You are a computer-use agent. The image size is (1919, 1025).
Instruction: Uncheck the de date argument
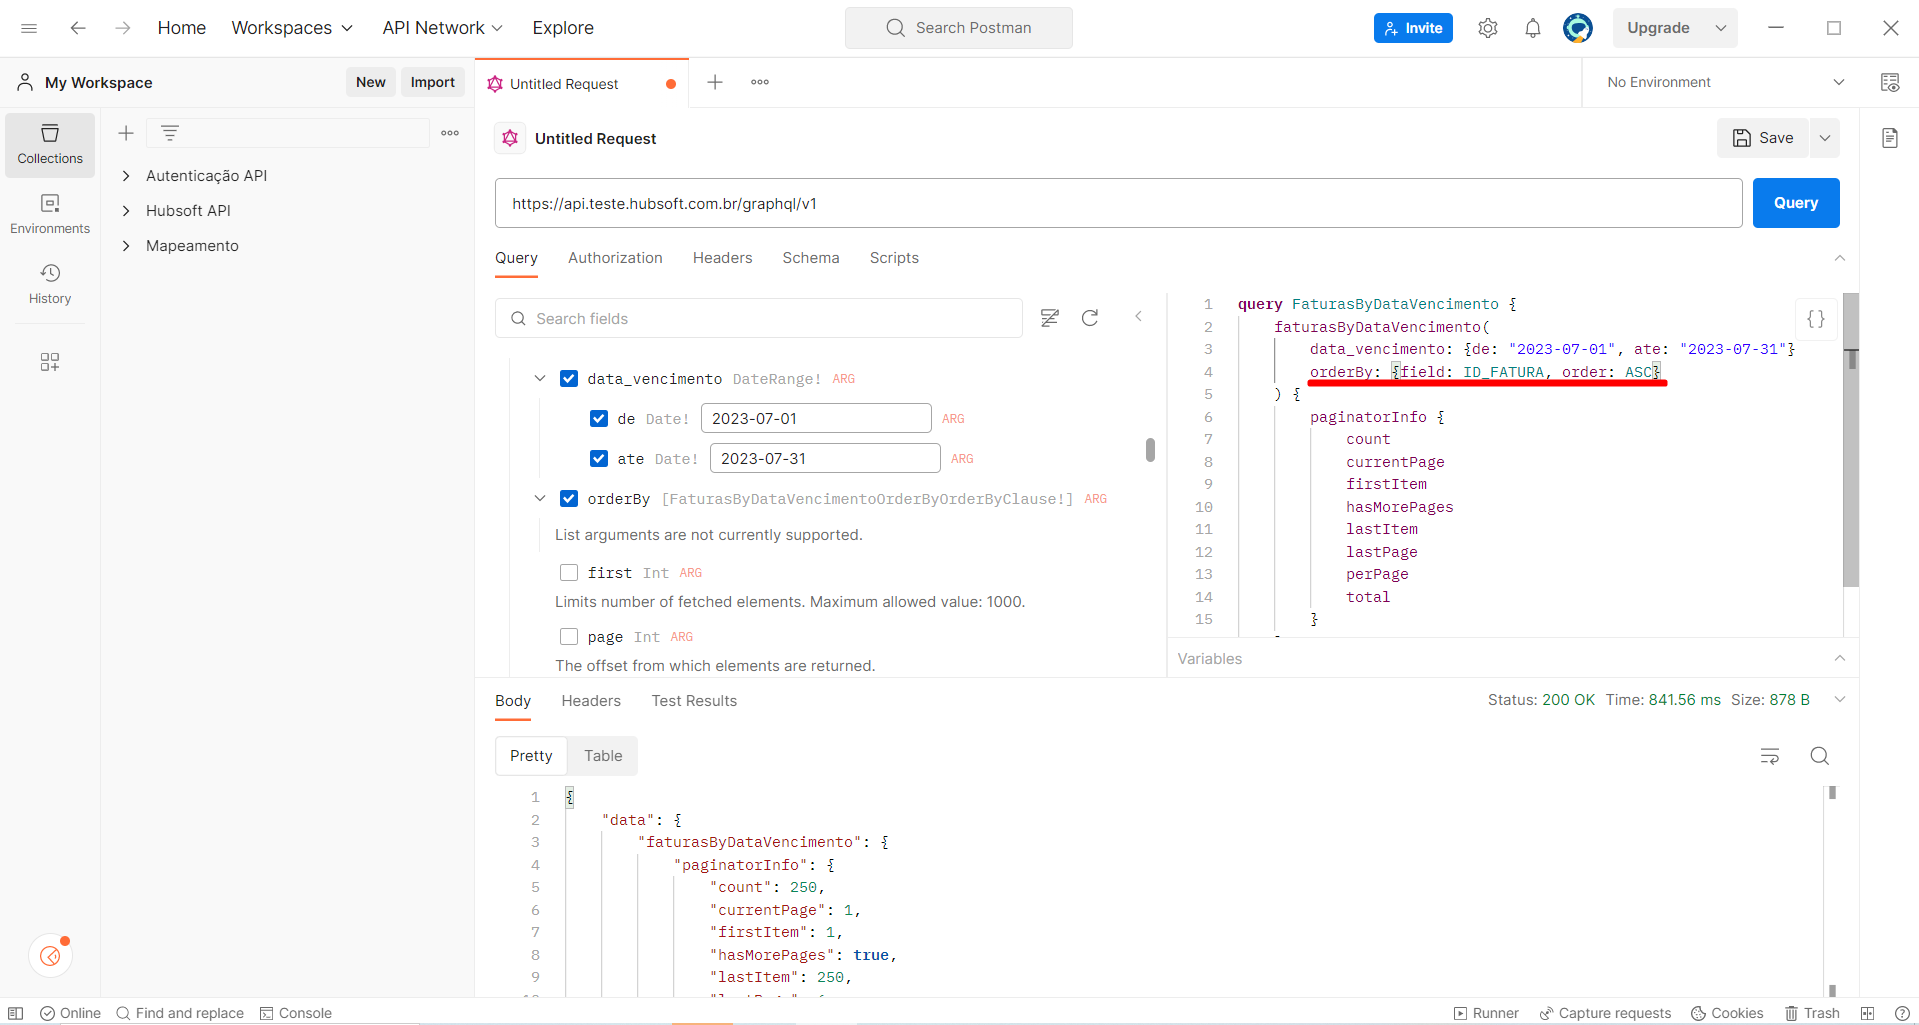[599, 419]
